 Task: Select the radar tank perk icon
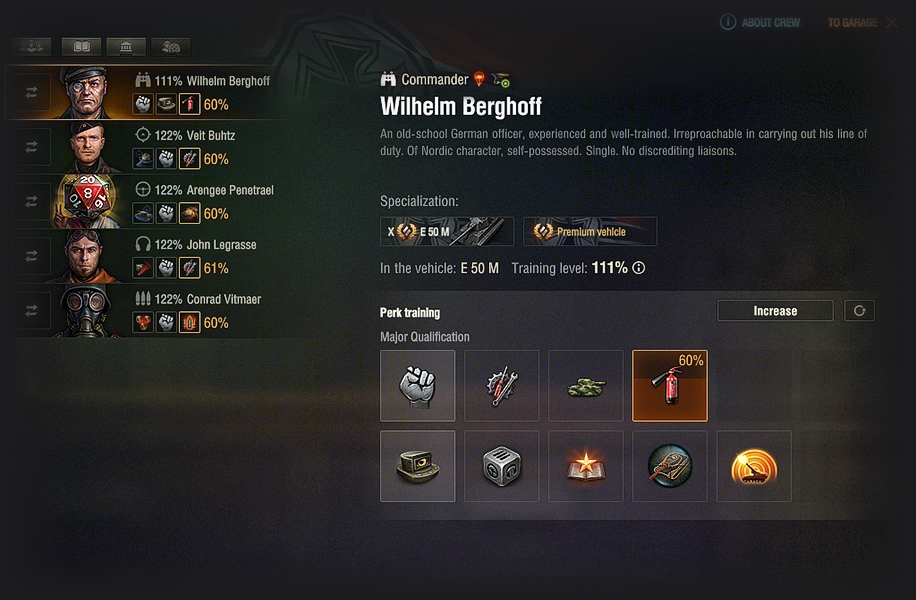point(754,466)
